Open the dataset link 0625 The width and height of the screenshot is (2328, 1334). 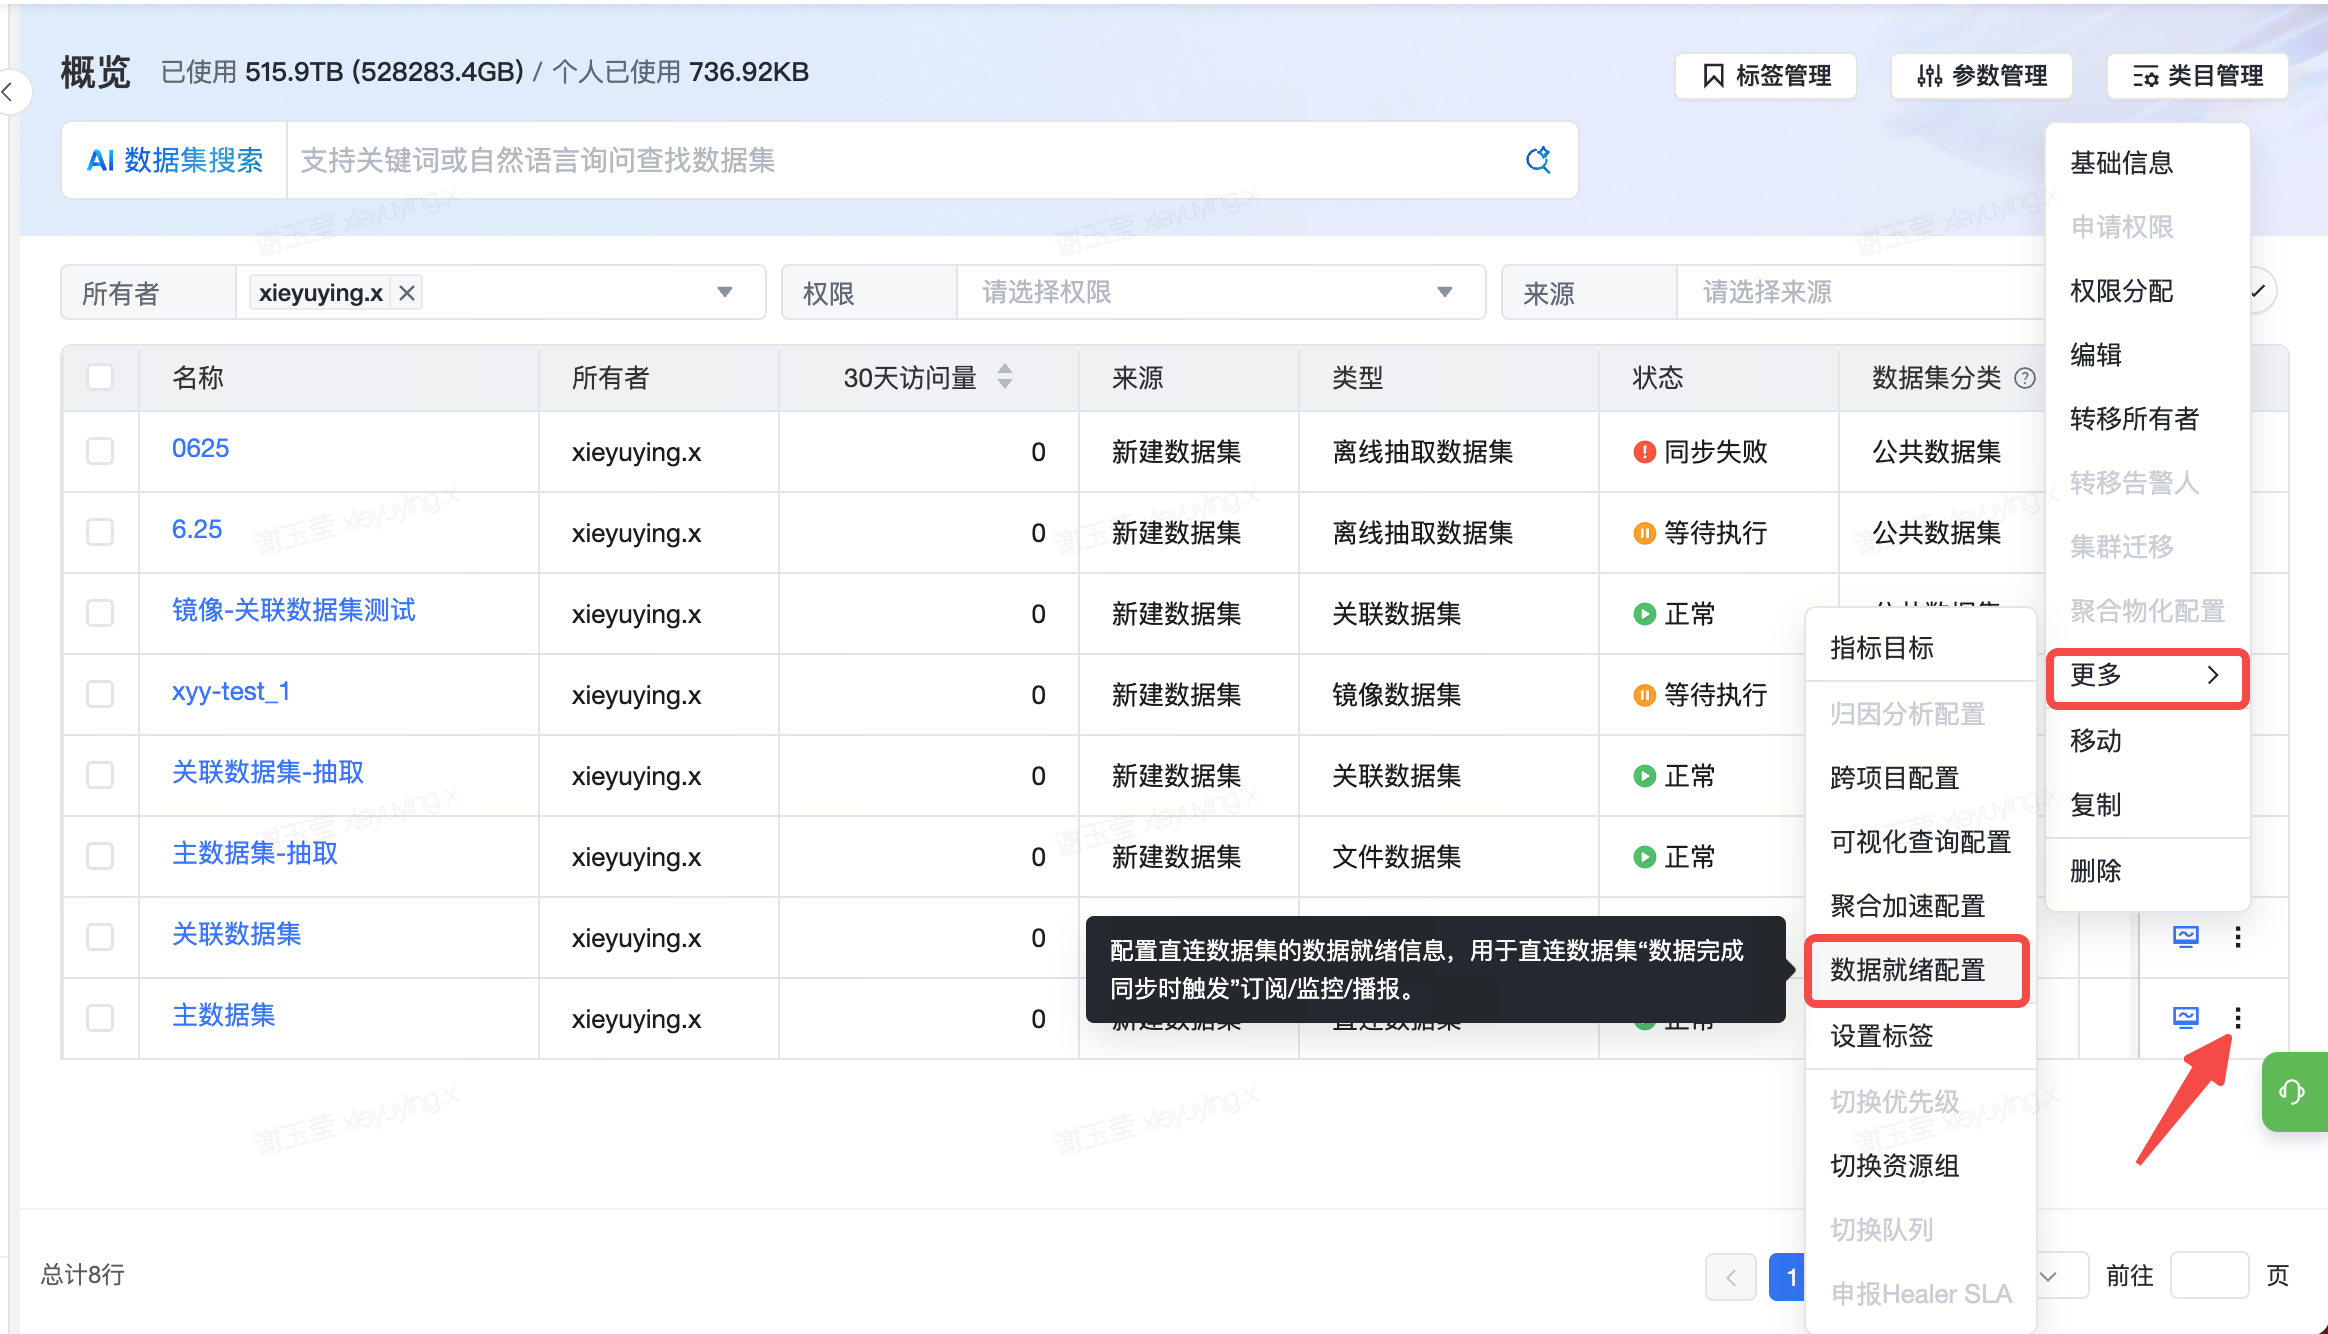(x=200, y=448)
